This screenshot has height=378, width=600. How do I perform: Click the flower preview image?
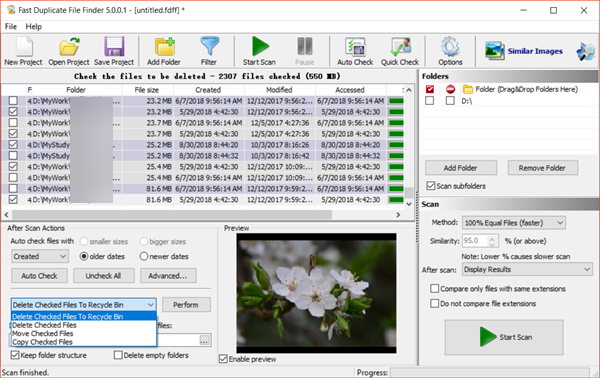point(316,293)
